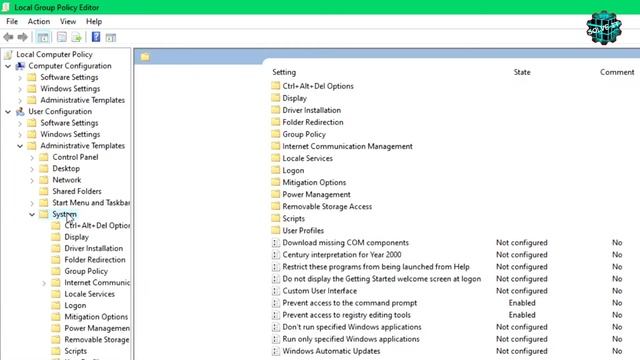This screenshot has height=360, width=640.
Task: Select Mitigation Options in the tree
Action: (96, 317)
